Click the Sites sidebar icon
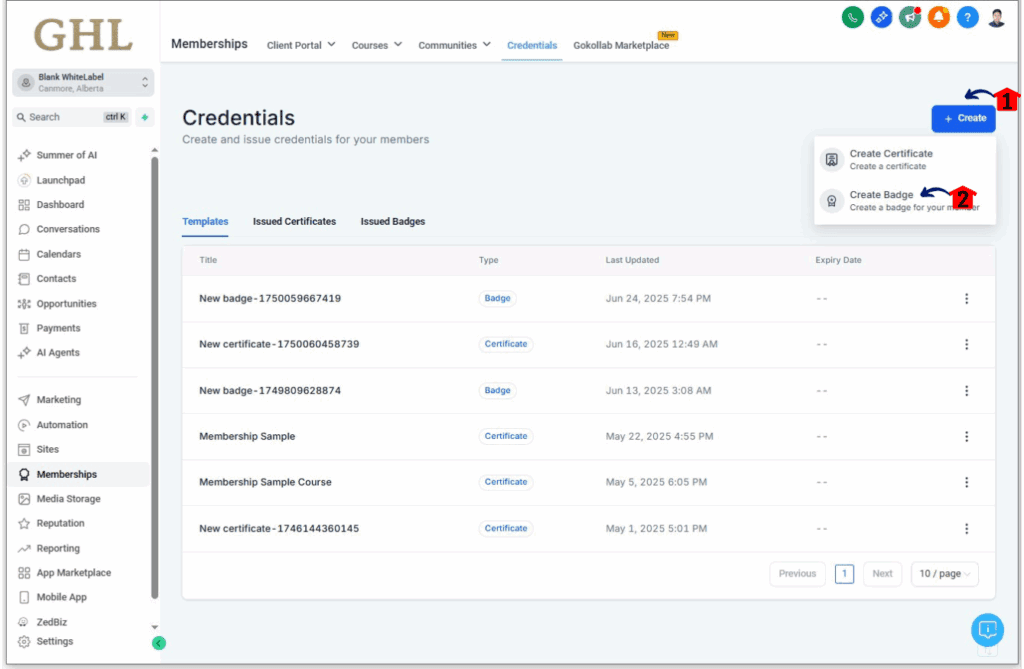Screen dimensions: 1024x669 click(x=24, y=449)
